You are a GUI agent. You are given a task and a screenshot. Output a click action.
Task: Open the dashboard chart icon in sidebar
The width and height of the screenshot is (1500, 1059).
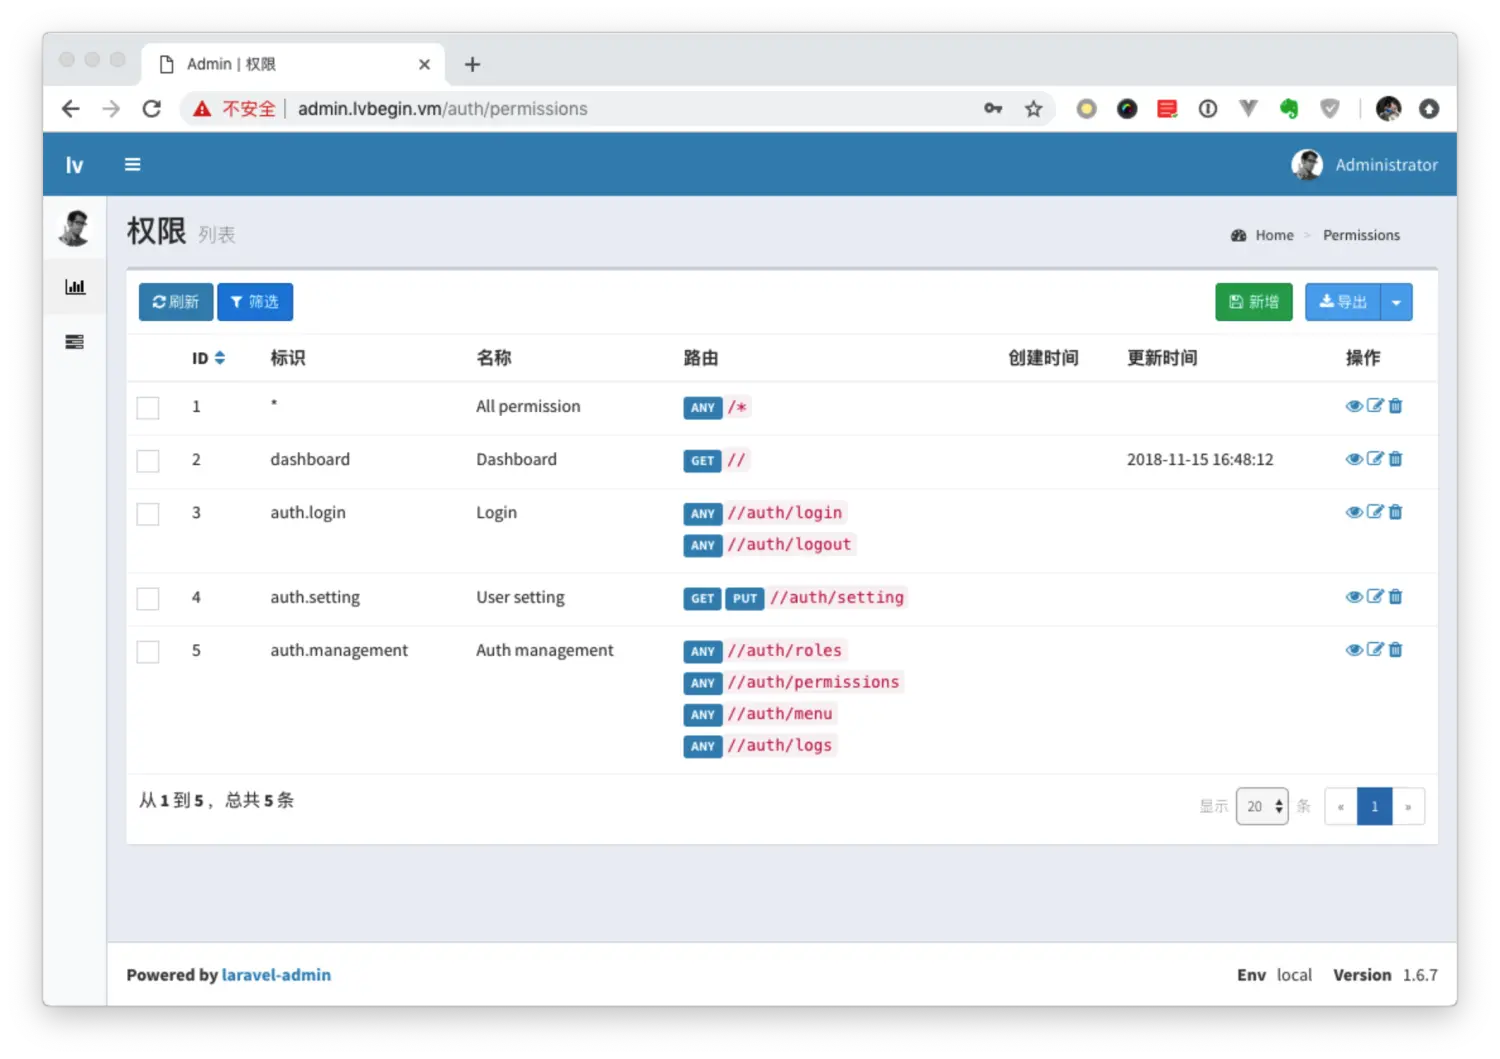tap(75, 287)
